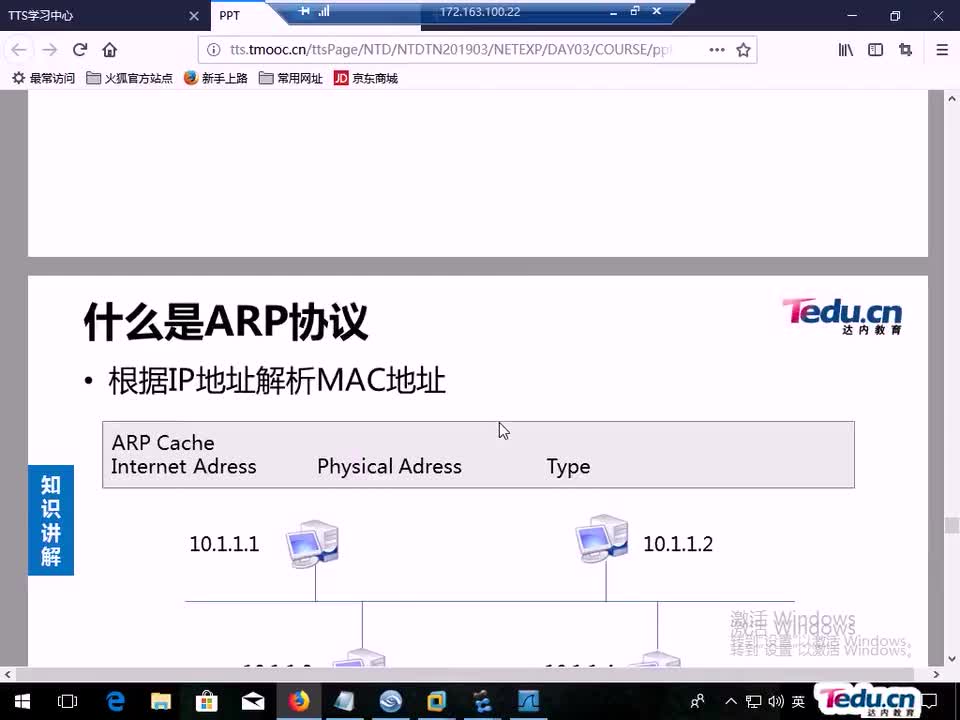Check the remote connection signal icon
Viewport: 960px width, 720px height.
pyautogui.click(x=324, y=11)
